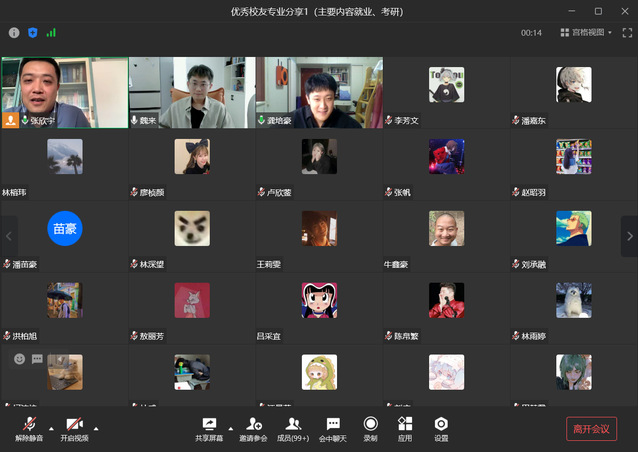638x452 pixels.
Task: Start recording with the 录制 button
Action: click(370, 427)
